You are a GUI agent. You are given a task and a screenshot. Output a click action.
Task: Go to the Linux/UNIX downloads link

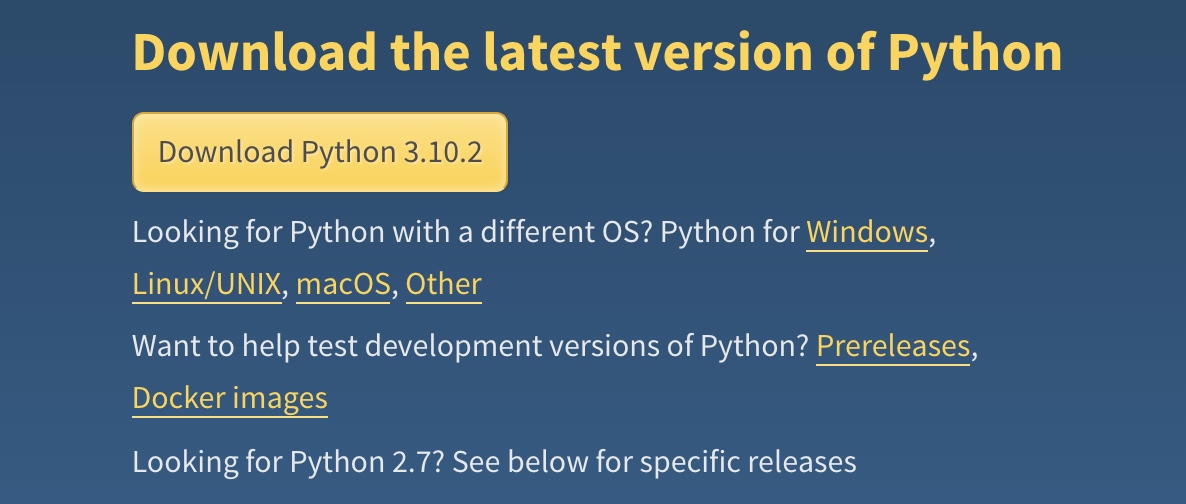click(x=207, y=285)
